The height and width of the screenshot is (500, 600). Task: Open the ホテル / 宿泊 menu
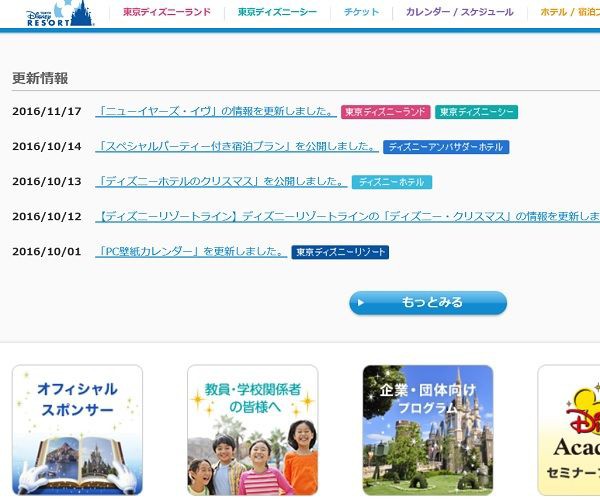570,12
